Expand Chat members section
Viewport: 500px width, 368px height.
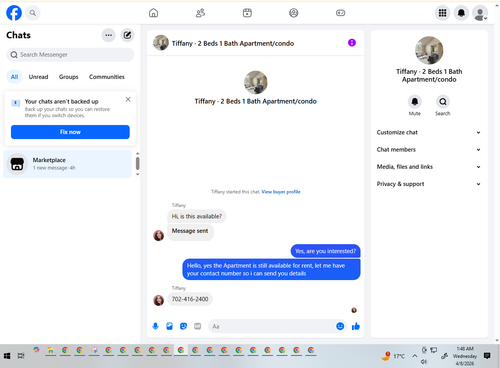click(x=429, y=150)
